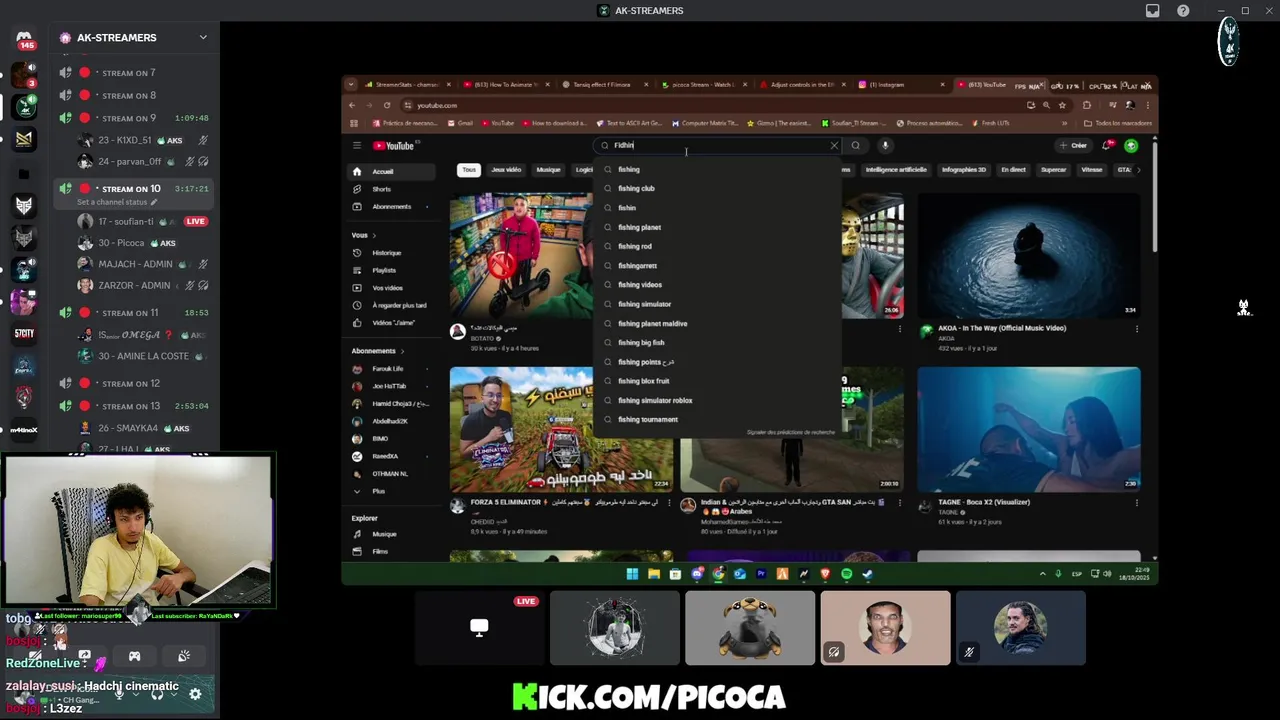
Task: Open the Discord inbox icon in title bar
Action: (1153, 11)
